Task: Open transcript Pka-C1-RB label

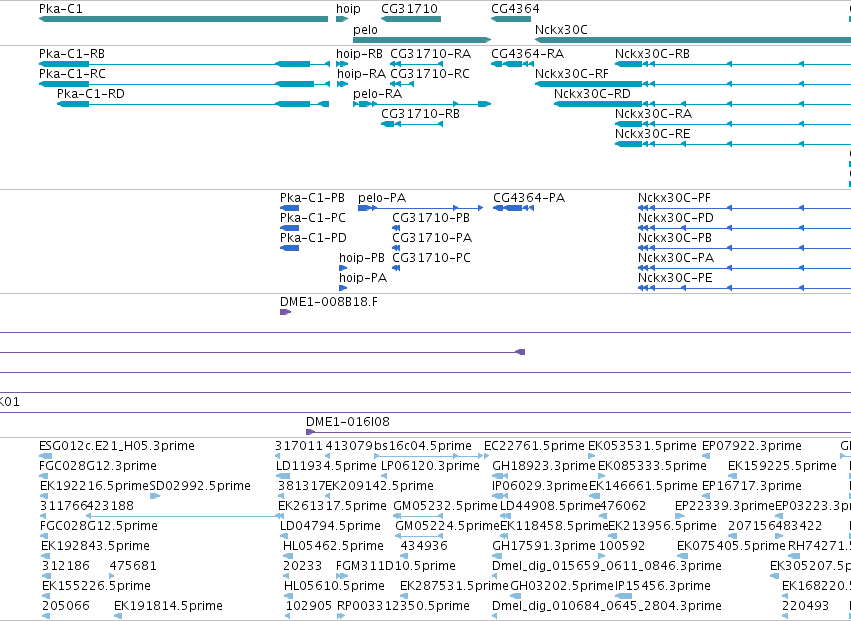Action: (x=72, y=54)
